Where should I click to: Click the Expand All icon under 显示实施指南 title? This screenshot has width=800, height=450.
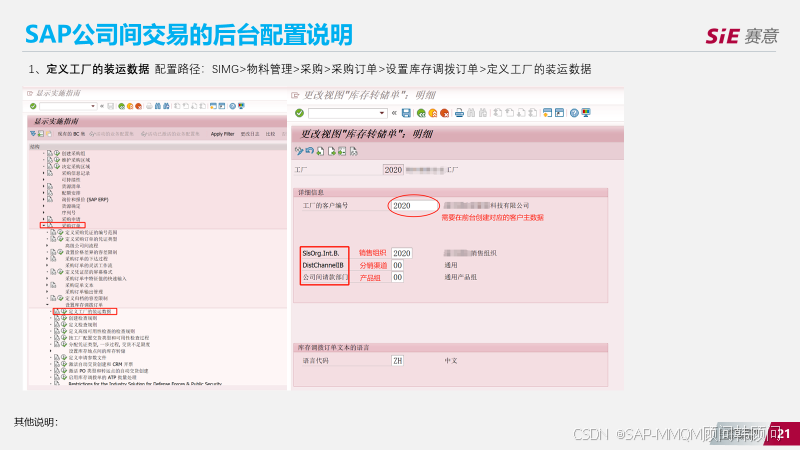coord(33,134)
